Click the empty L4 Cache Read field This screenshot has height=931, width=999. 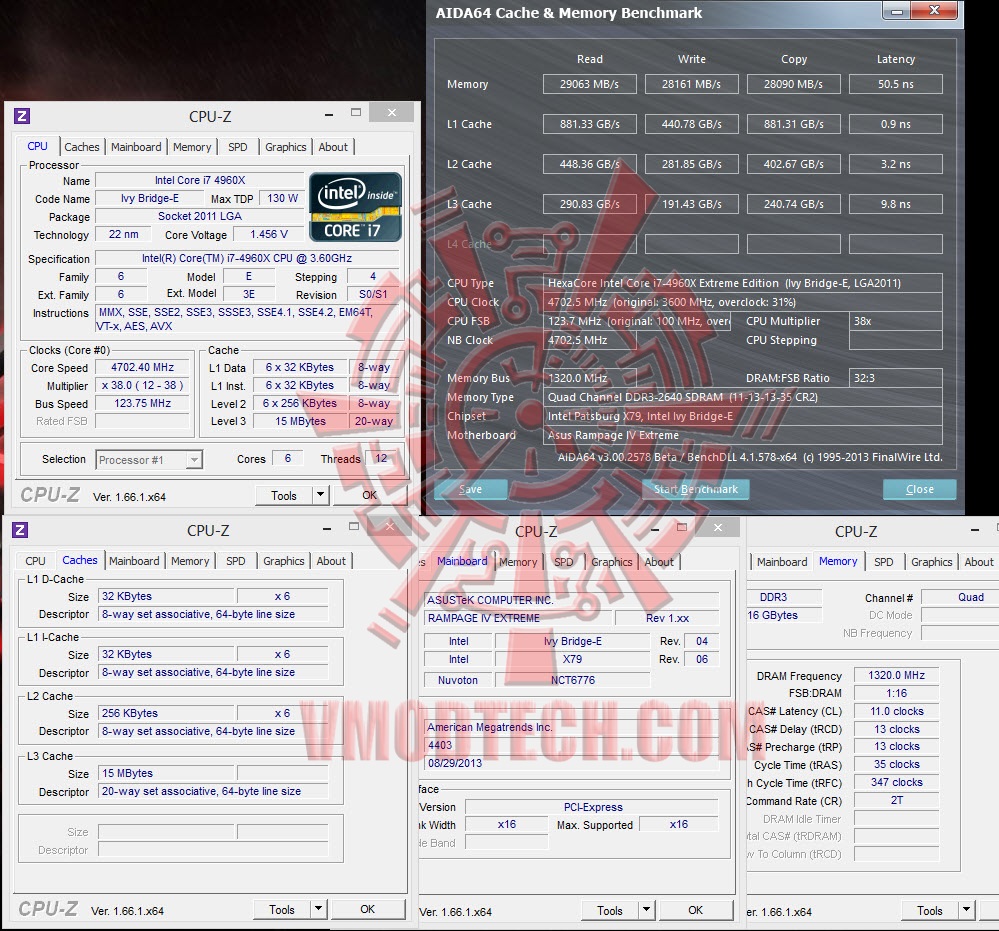click(589, 244)
